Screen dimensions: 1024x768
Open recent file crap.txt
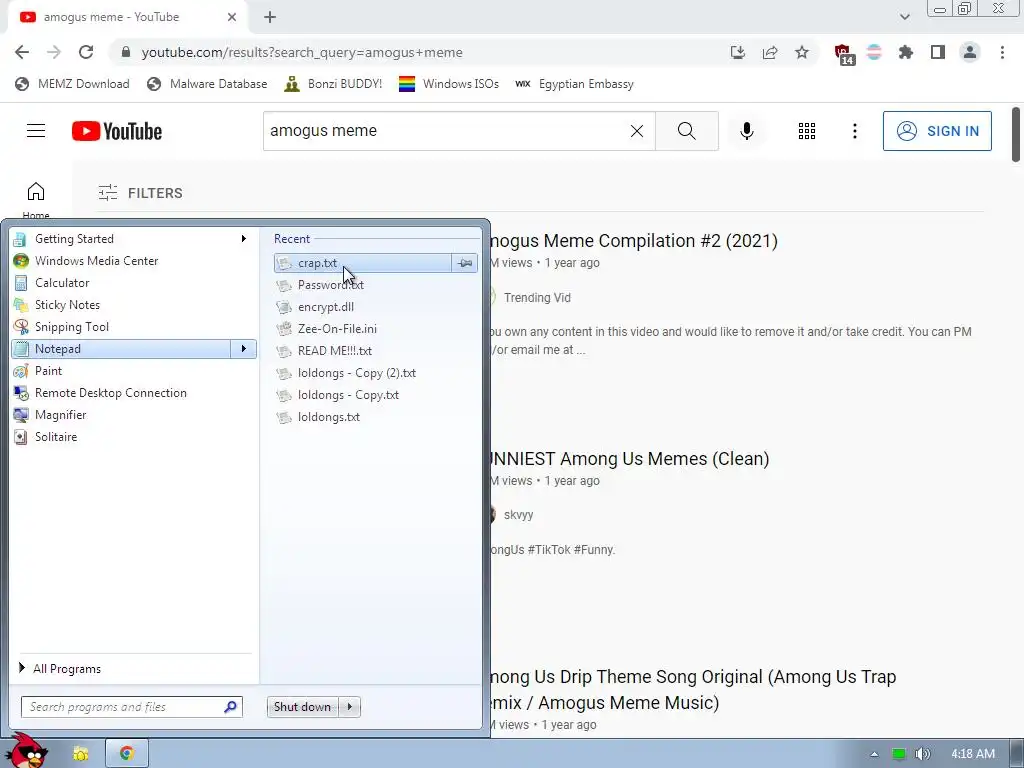click(x=362, y=263)
